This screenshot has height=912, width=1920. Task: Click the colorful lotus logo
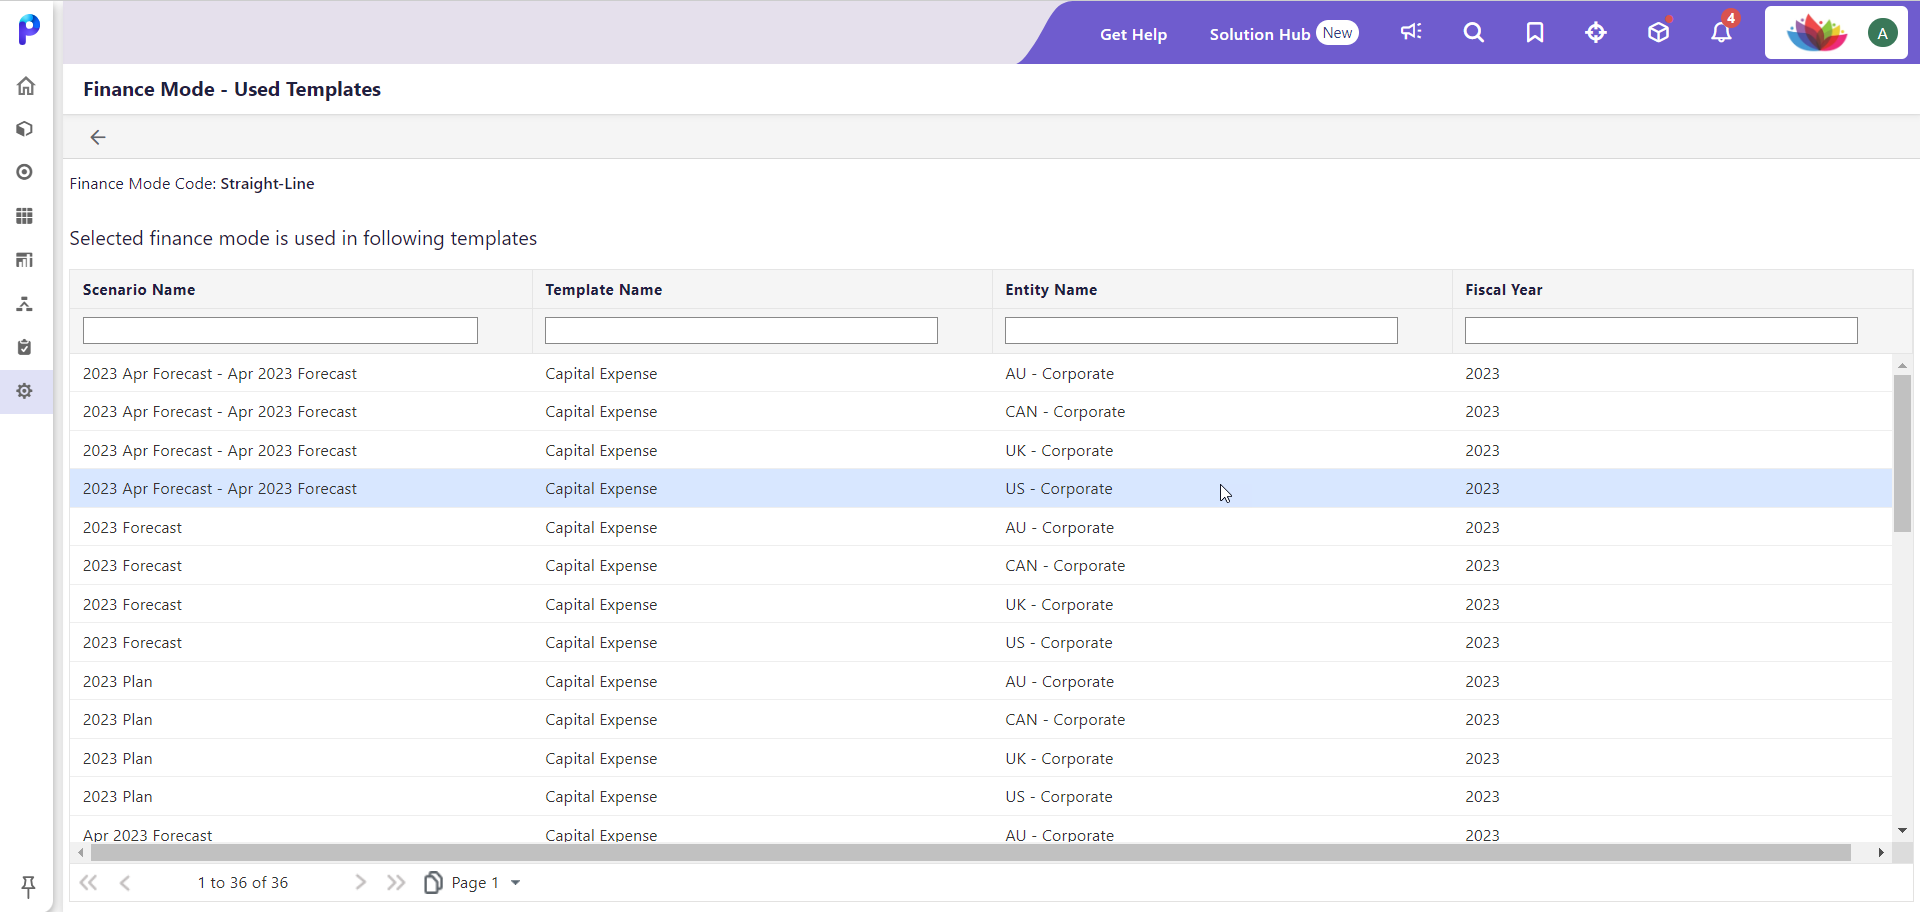click(1817, 33)
